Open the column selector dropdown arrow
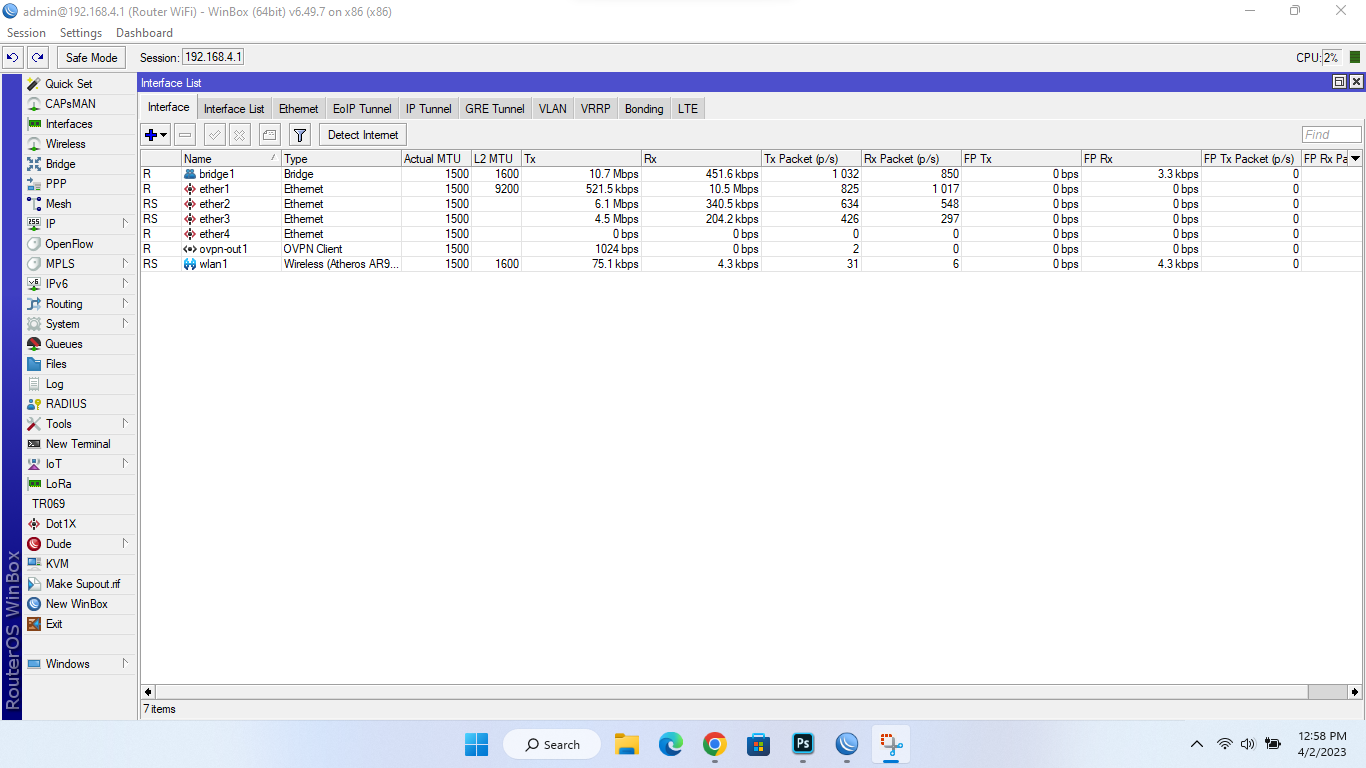 pyautogui.click(x=1355, y=159)
